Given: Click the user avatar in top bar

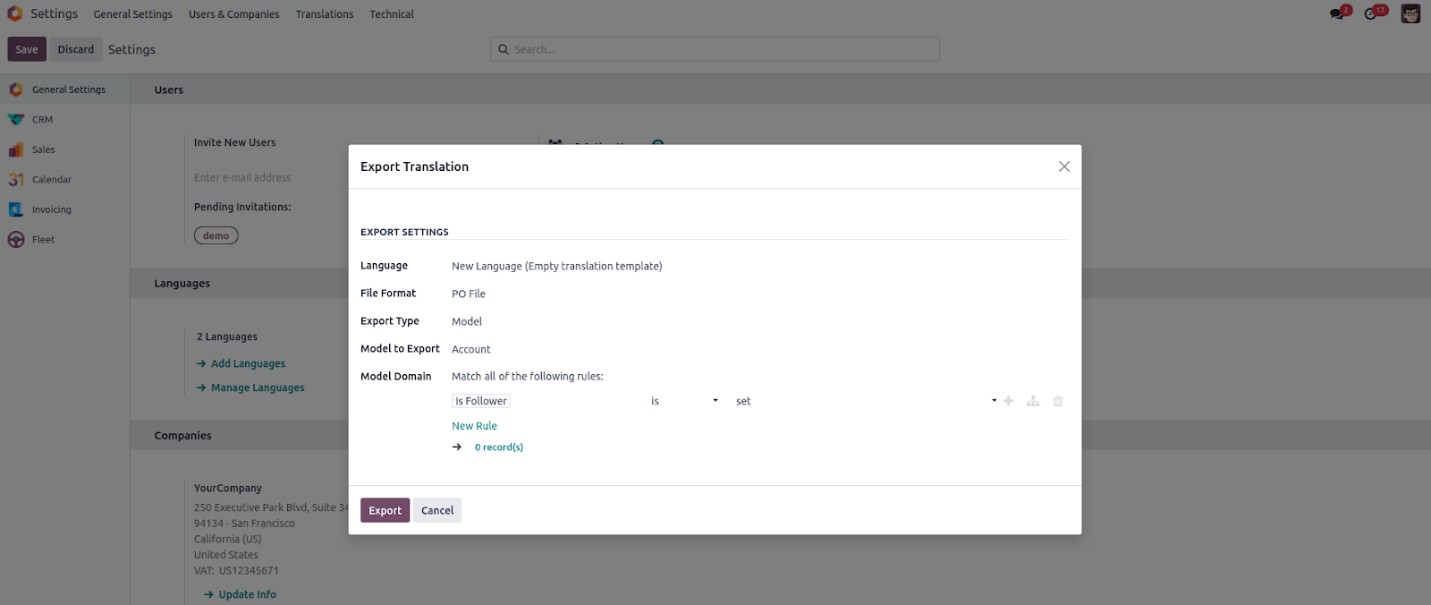Looking at the screenshot, I should point(1410,14).
